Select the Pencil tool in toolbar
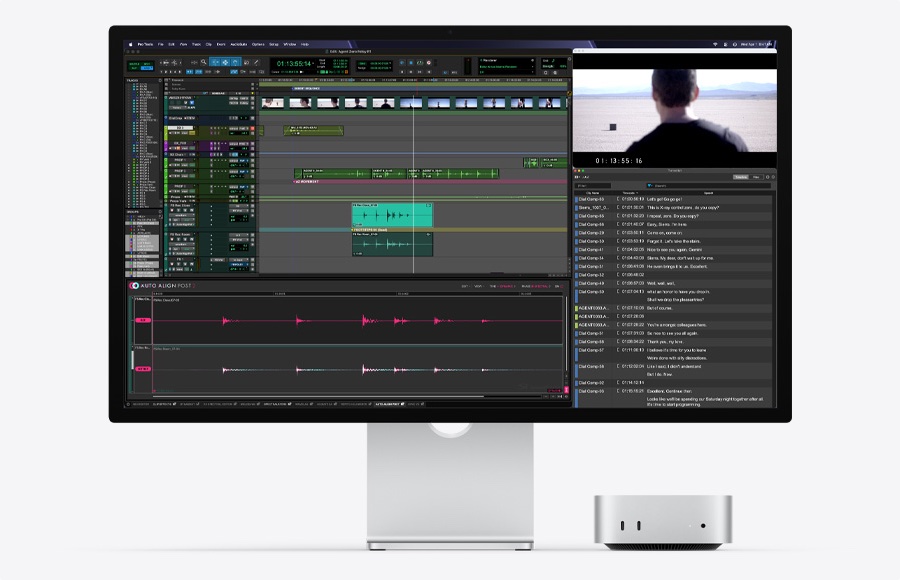This screenshot has height=580, width=900. 256,62
